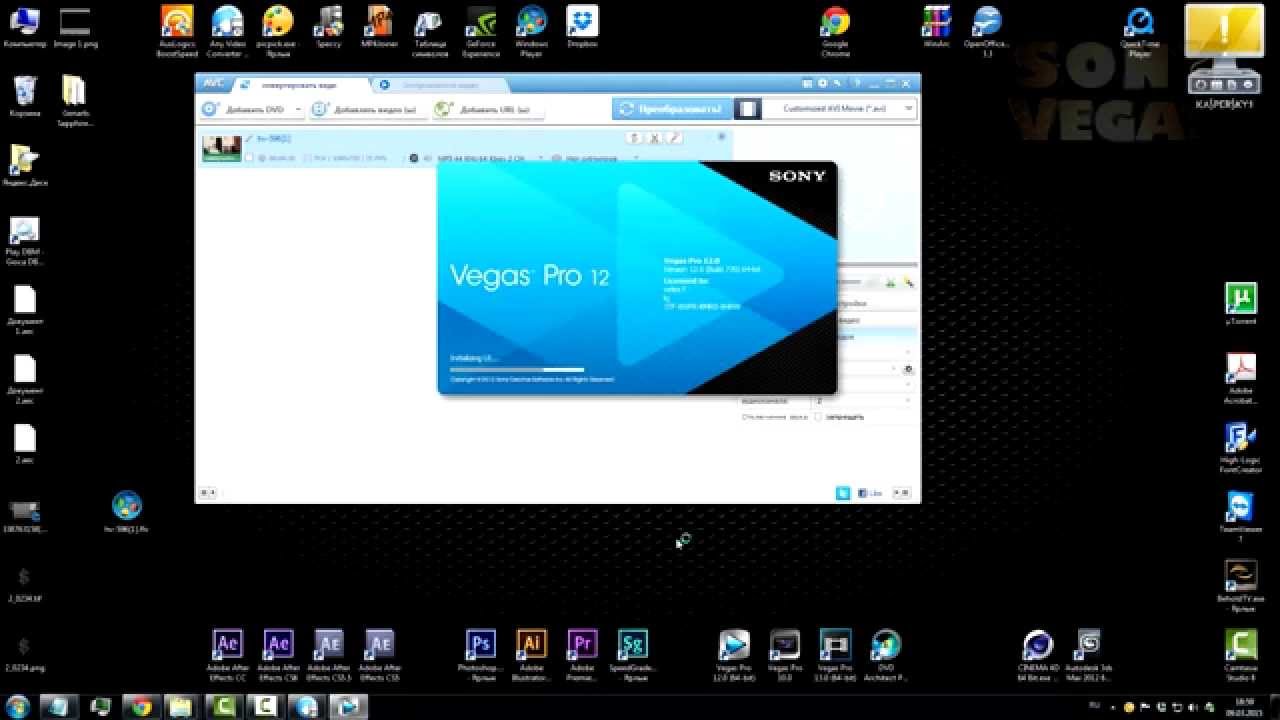Open SpeedGrade desktop shortcut

tap(633, 655)
